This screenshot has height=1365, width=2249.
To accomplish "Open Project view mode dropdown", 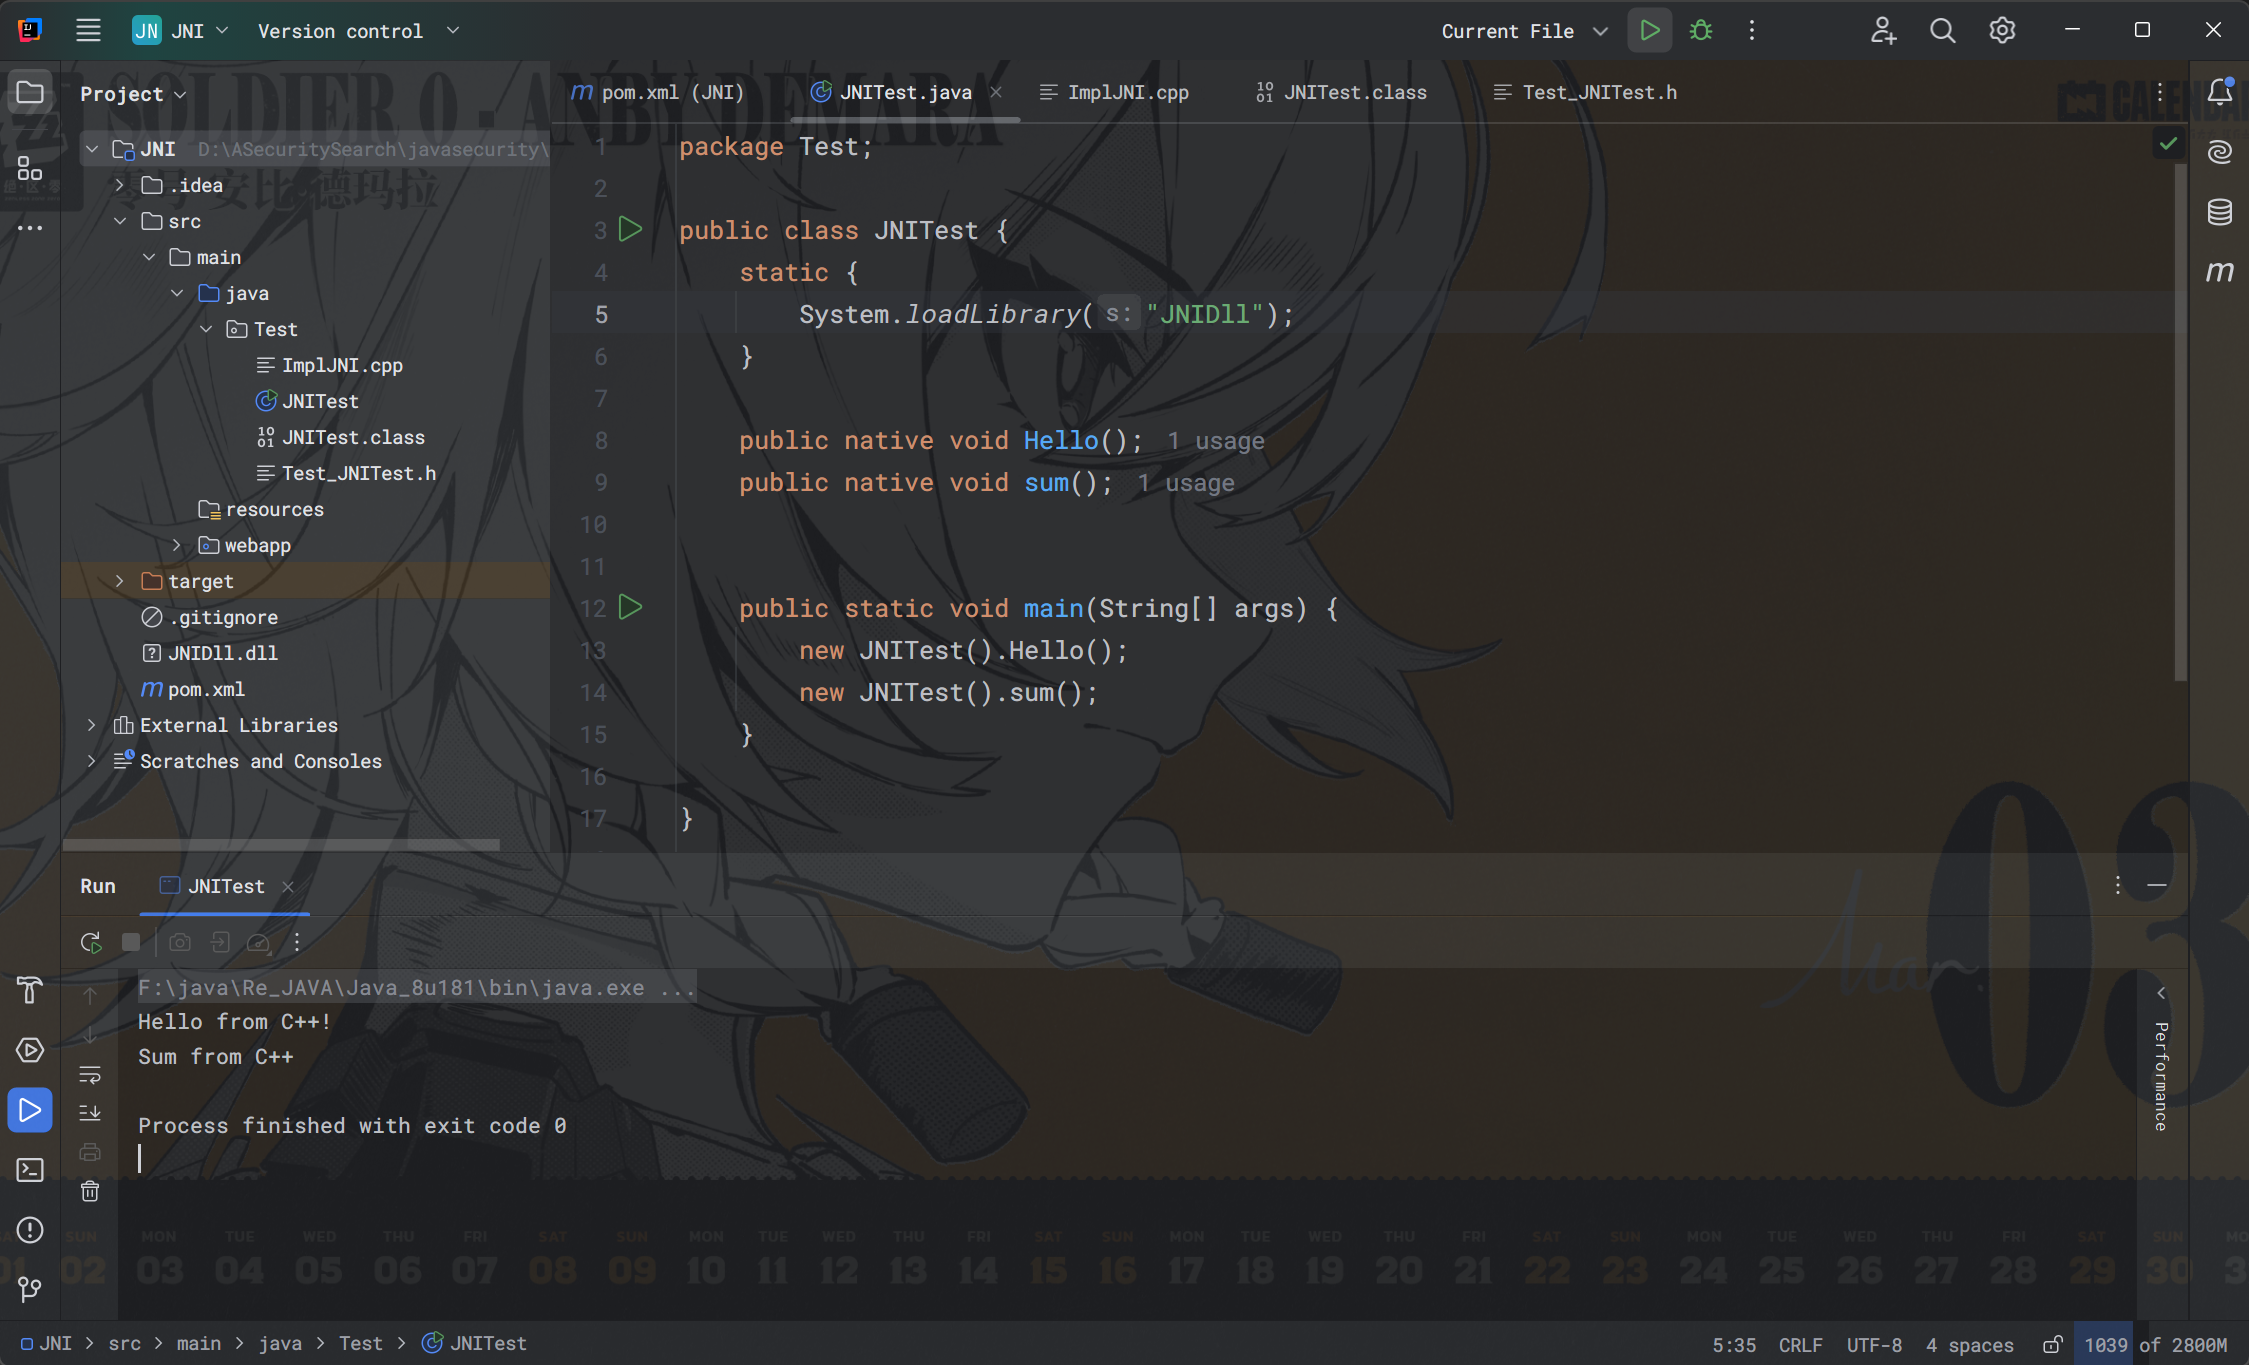I will [133, 94].
